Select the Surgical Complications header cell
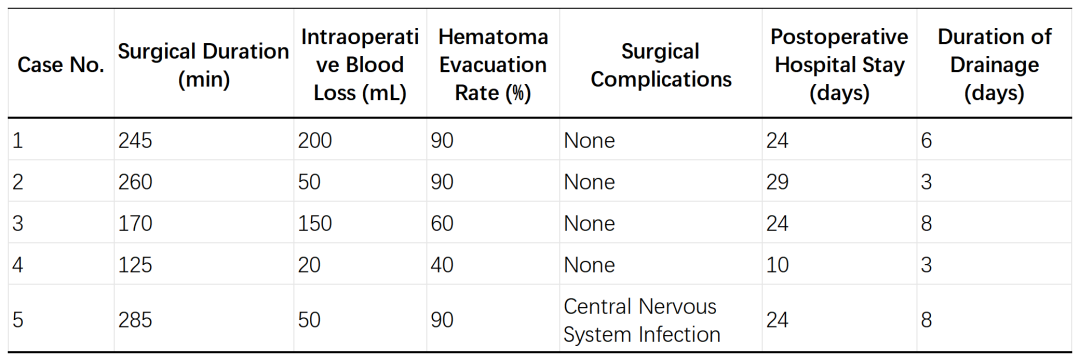1080x361 pixels. (661, 65)
